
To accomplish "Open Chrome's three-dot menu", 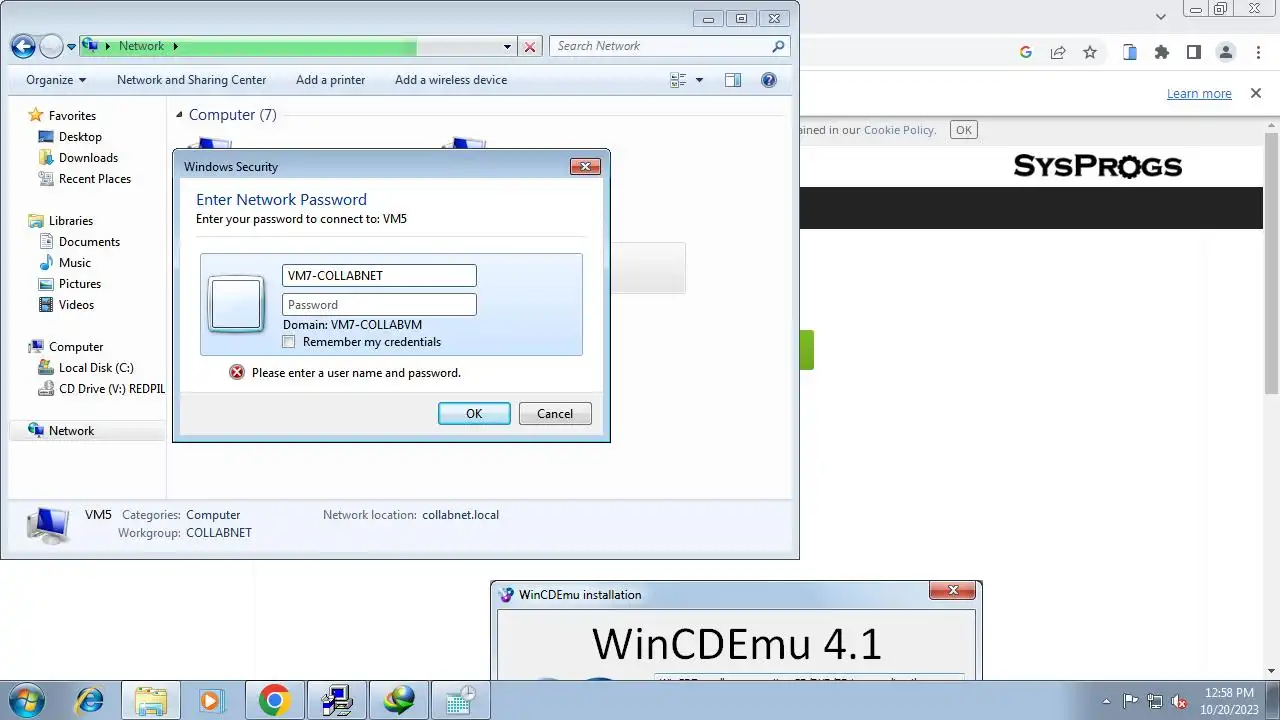I will pos(1256,52).
